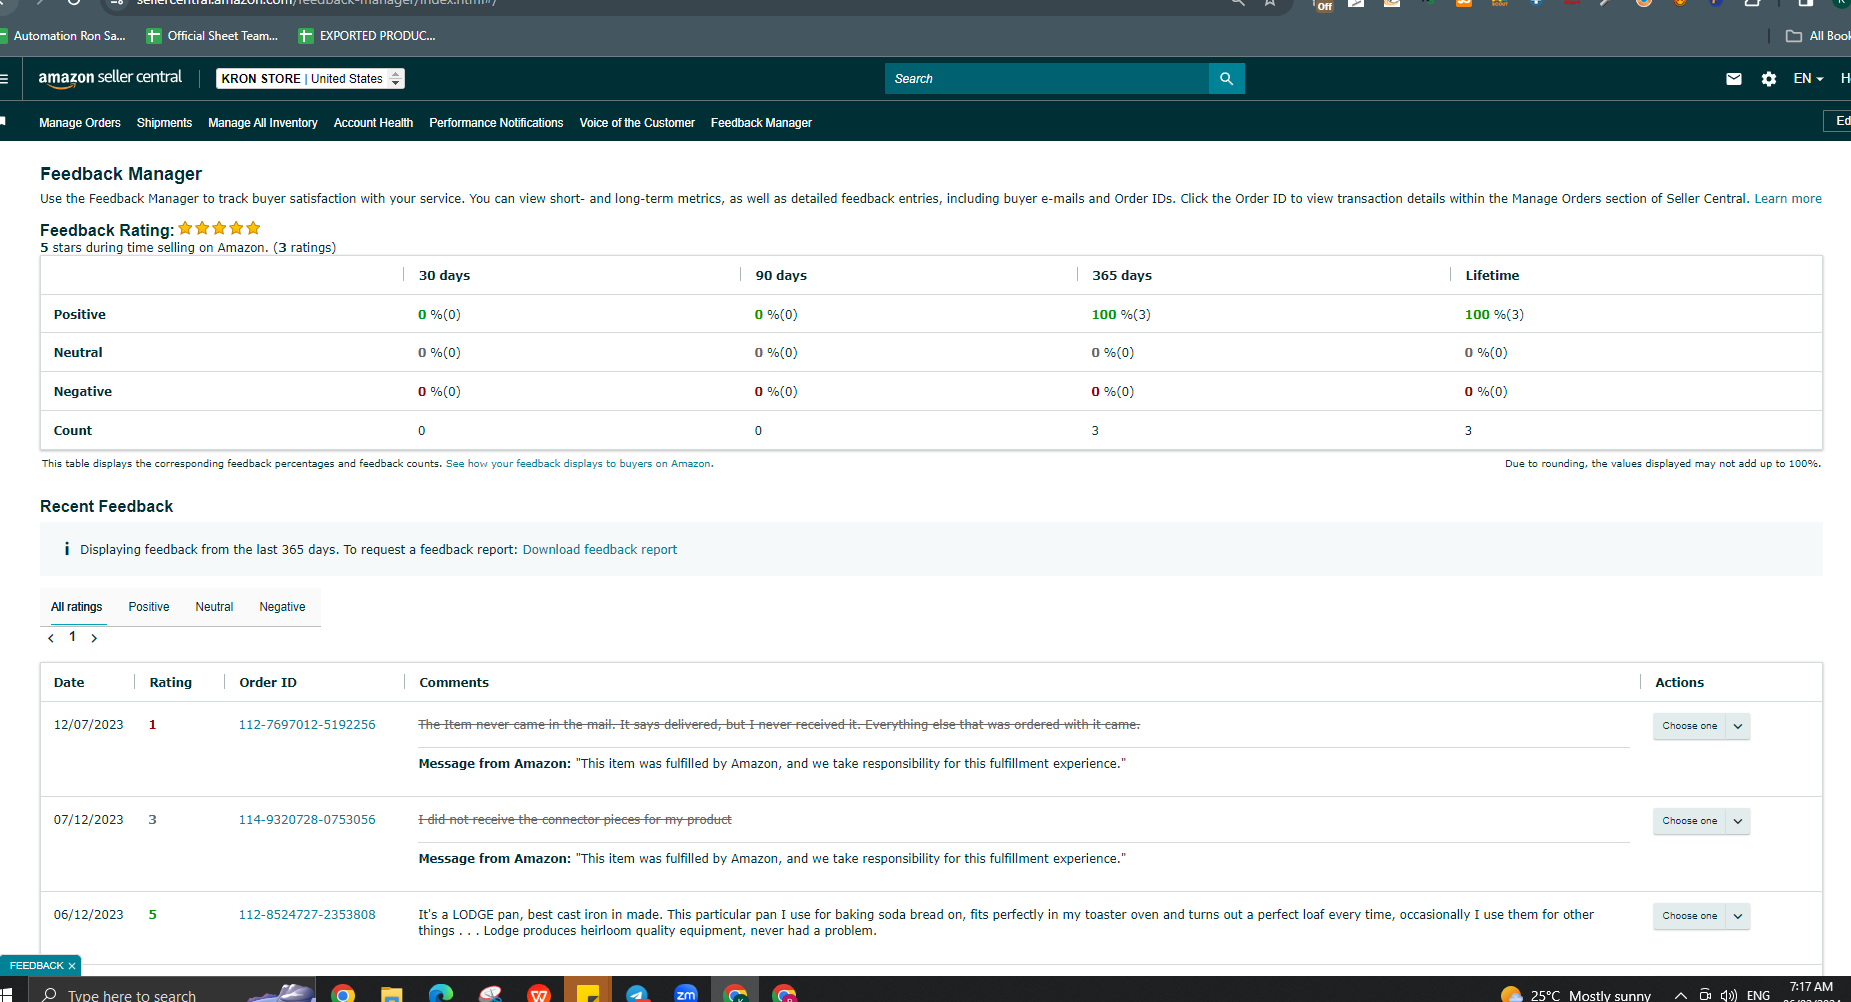Open how feedback displays to buyers link
The height and width of the screenshot is (1002, 1851).
[x=578, y=464]
